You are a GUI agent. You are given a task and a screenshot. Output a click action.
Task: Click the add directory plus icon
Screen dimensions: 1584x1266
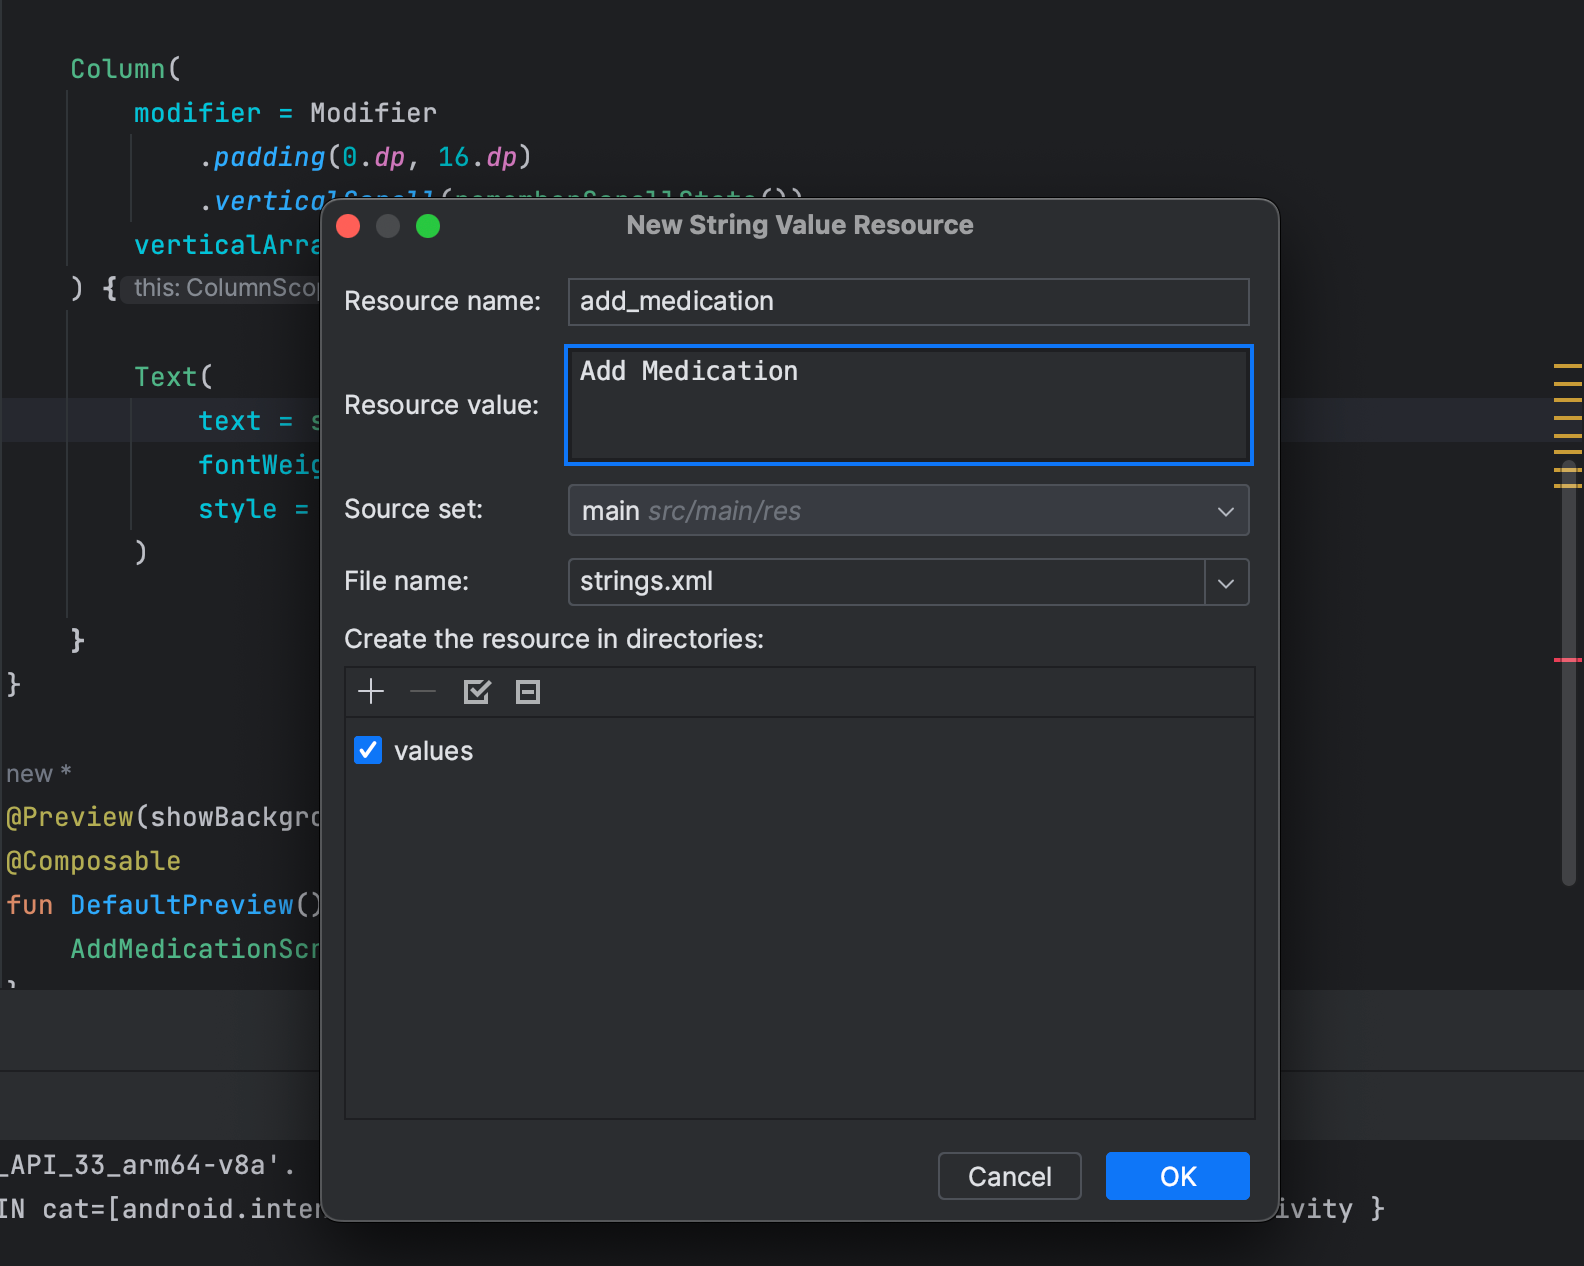tap(371, 691)
